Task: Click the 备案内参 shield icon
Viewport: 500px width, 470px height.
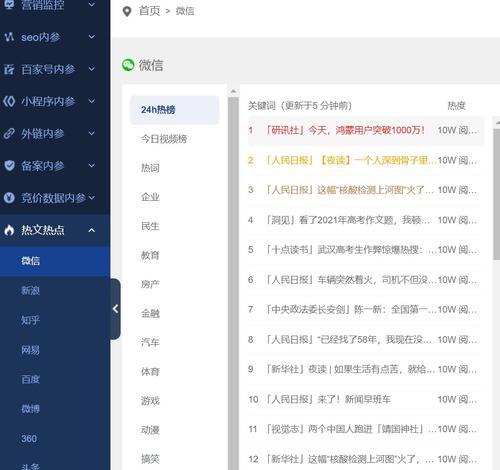Action: [x=9, y=165]
